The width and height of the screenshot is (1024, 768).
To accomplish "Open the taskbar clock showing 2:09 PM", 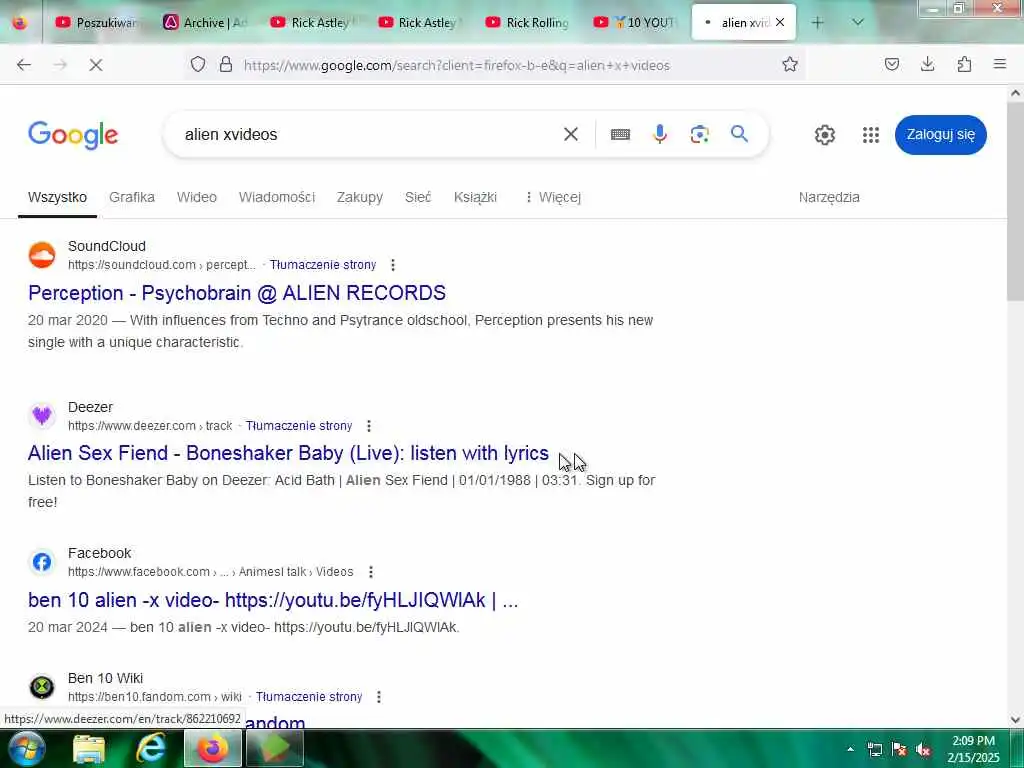I will coord(973,749).
